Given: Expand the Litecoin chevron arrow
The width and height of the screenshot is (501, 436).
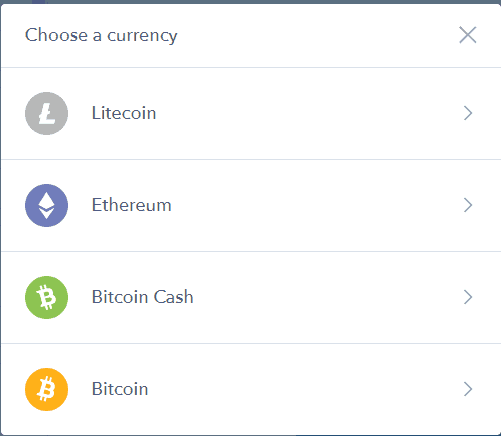Looking at the screenshot, I should pyautogui.click(x=468, y=113).
